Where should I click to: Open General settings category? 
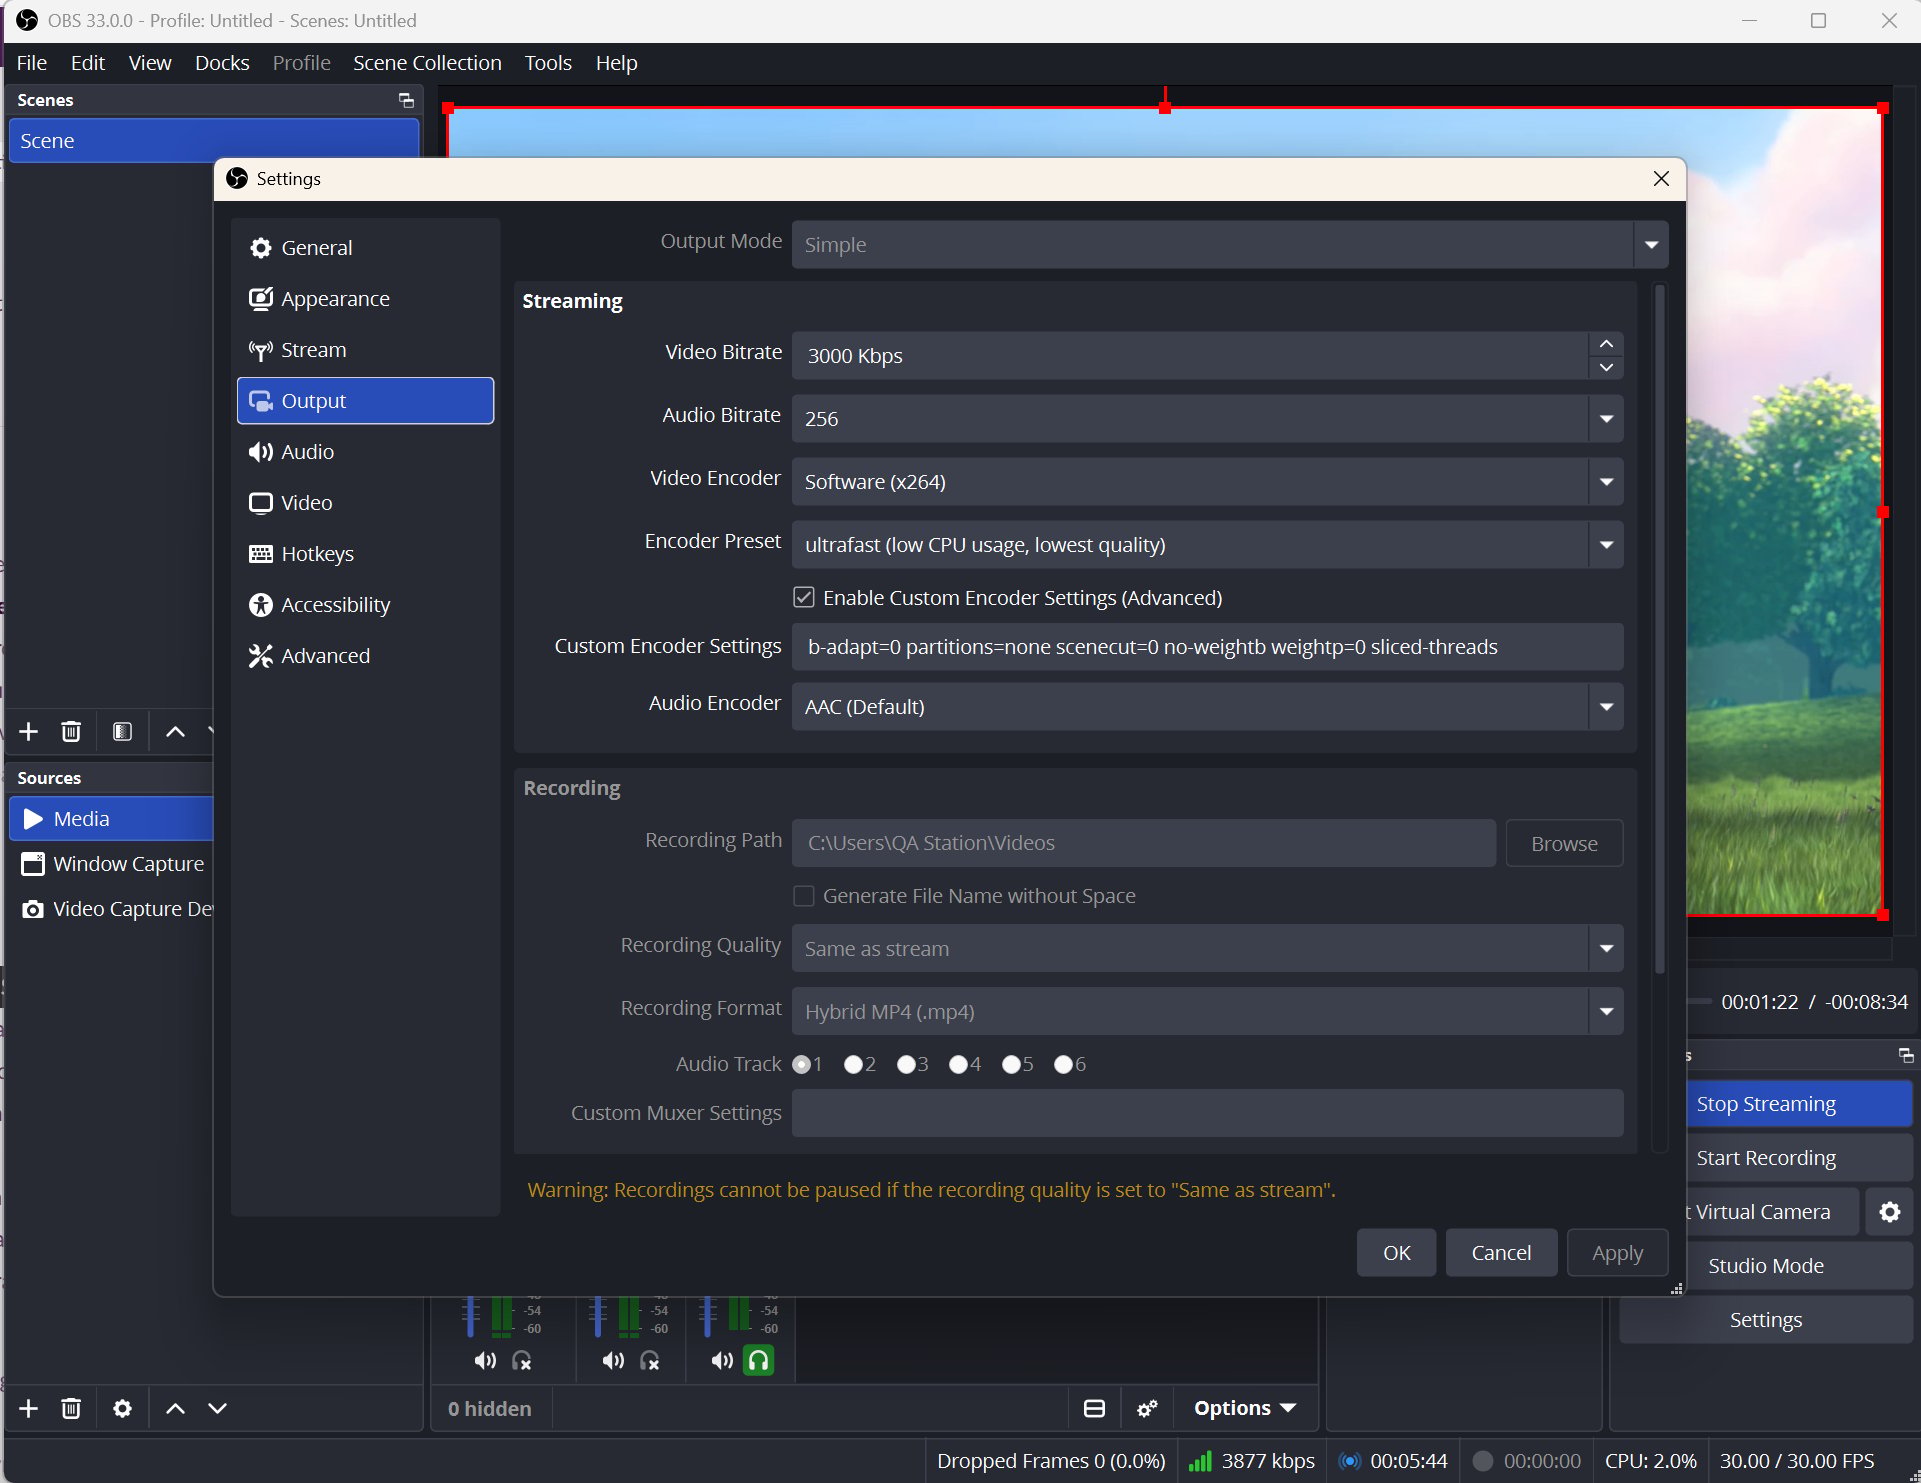point(365,247)
